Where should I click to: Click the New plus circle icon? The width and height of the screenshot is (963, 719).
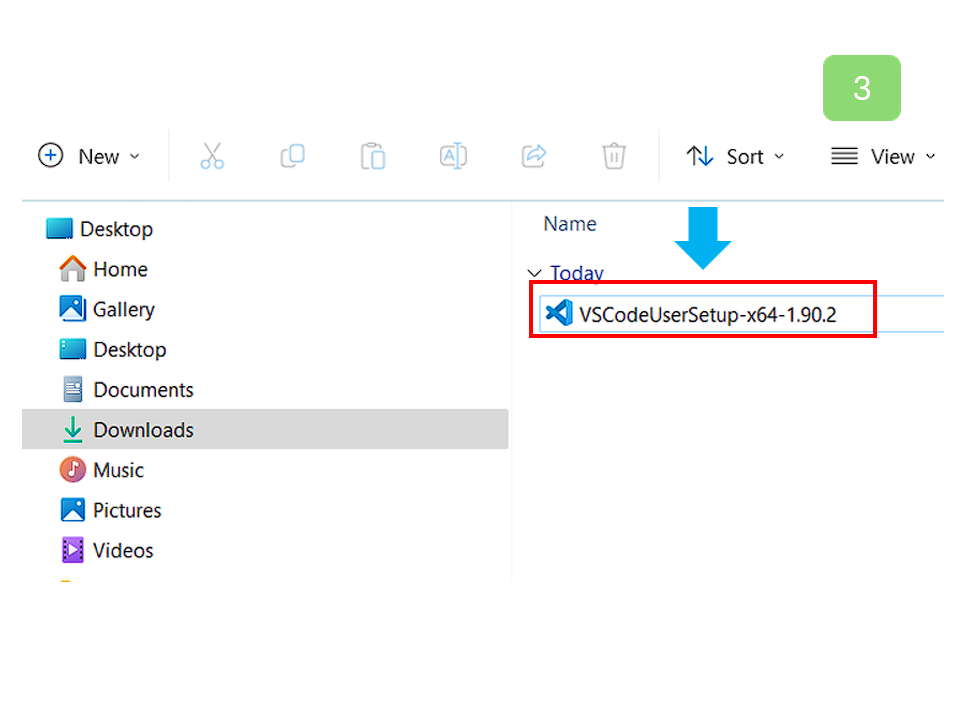(x=50, y=155)
